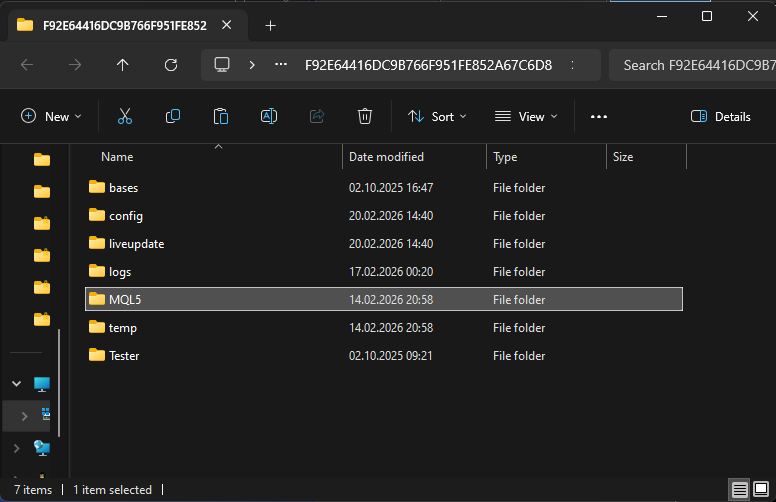The image size is (776, 502).
Task: Sort files by Date modified column
Action: pyautogui.click(x=386, y=157)
